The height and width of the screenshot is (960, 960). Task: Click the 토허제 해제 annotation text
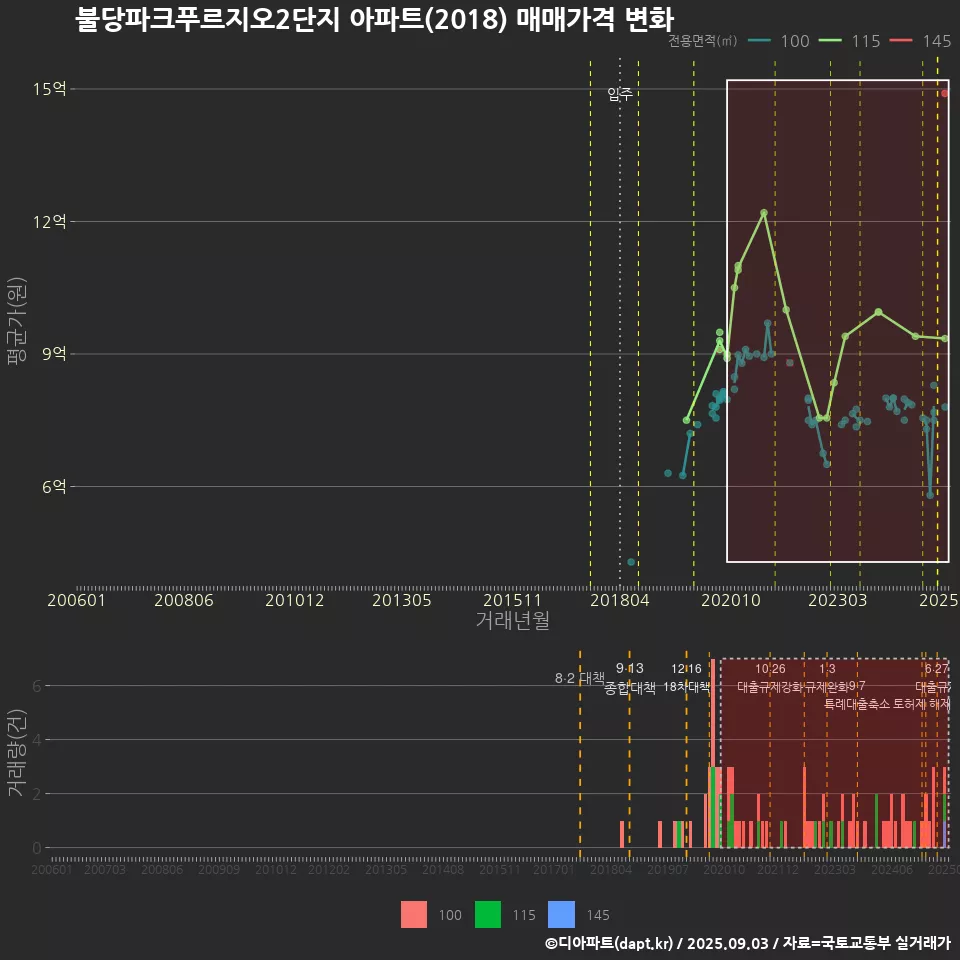921,704
